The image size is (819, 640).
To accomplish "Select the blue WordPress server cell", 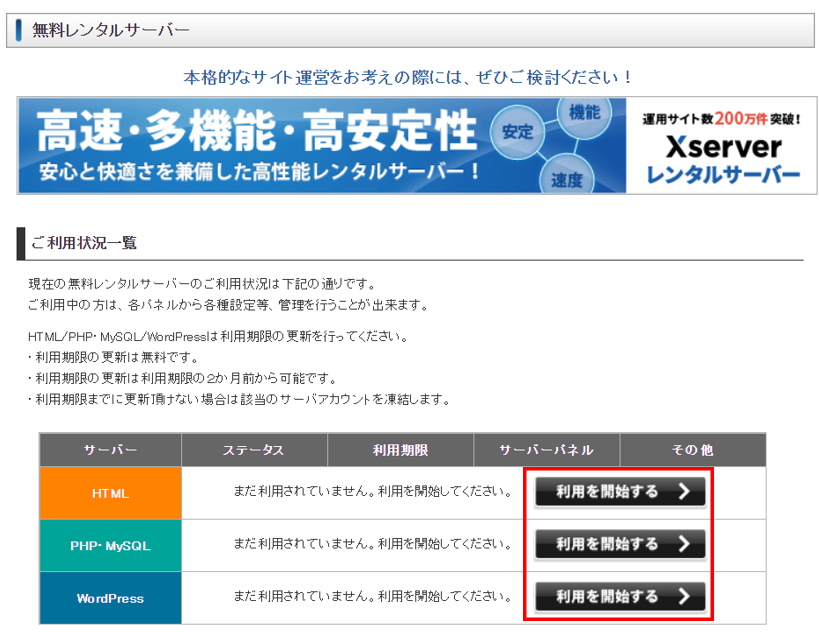I will click(110, 598).
